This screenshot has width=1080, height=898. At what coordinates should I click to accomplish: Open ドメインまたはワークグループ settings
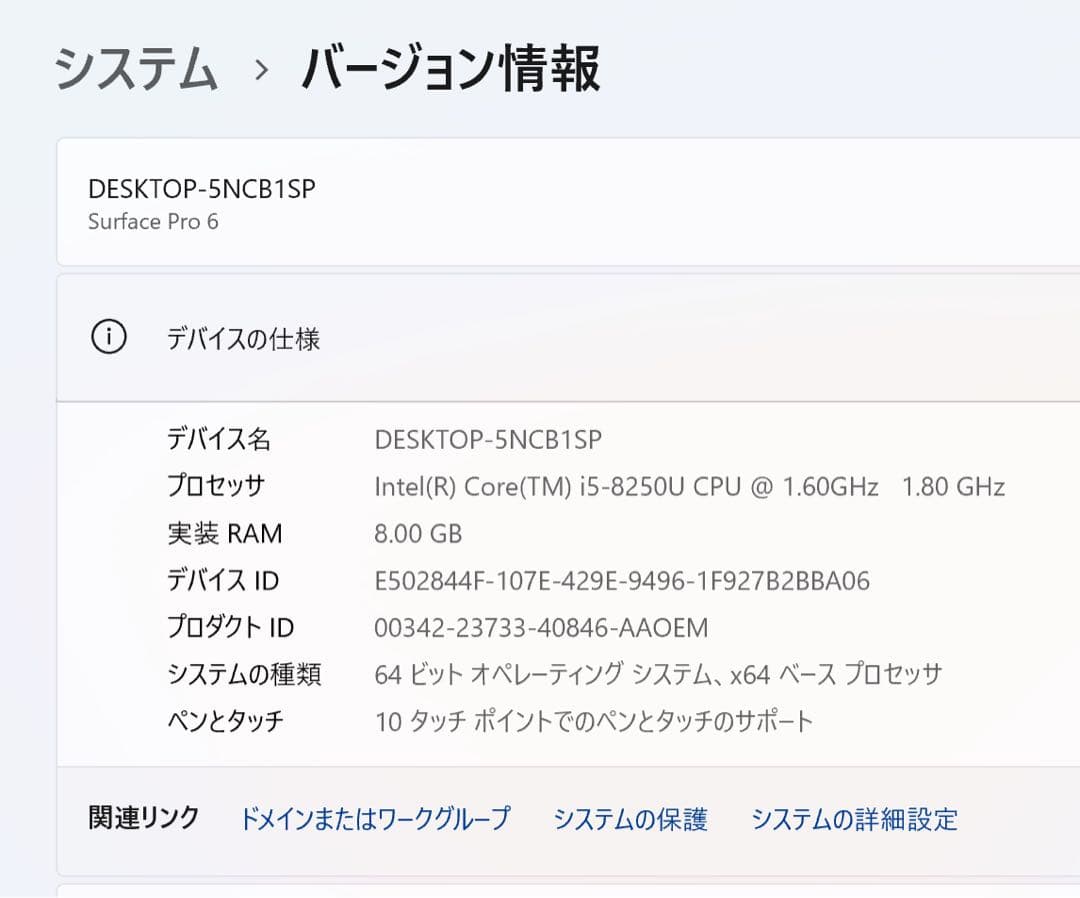pos(377,819)
